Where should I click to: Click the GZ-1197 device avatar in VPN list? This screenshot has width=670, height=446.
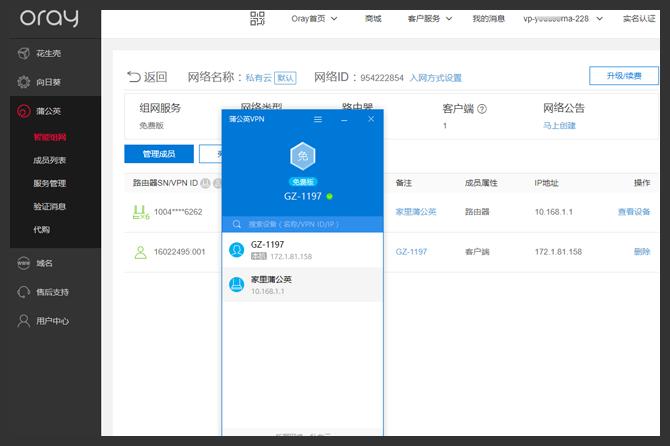pos(237,249)
